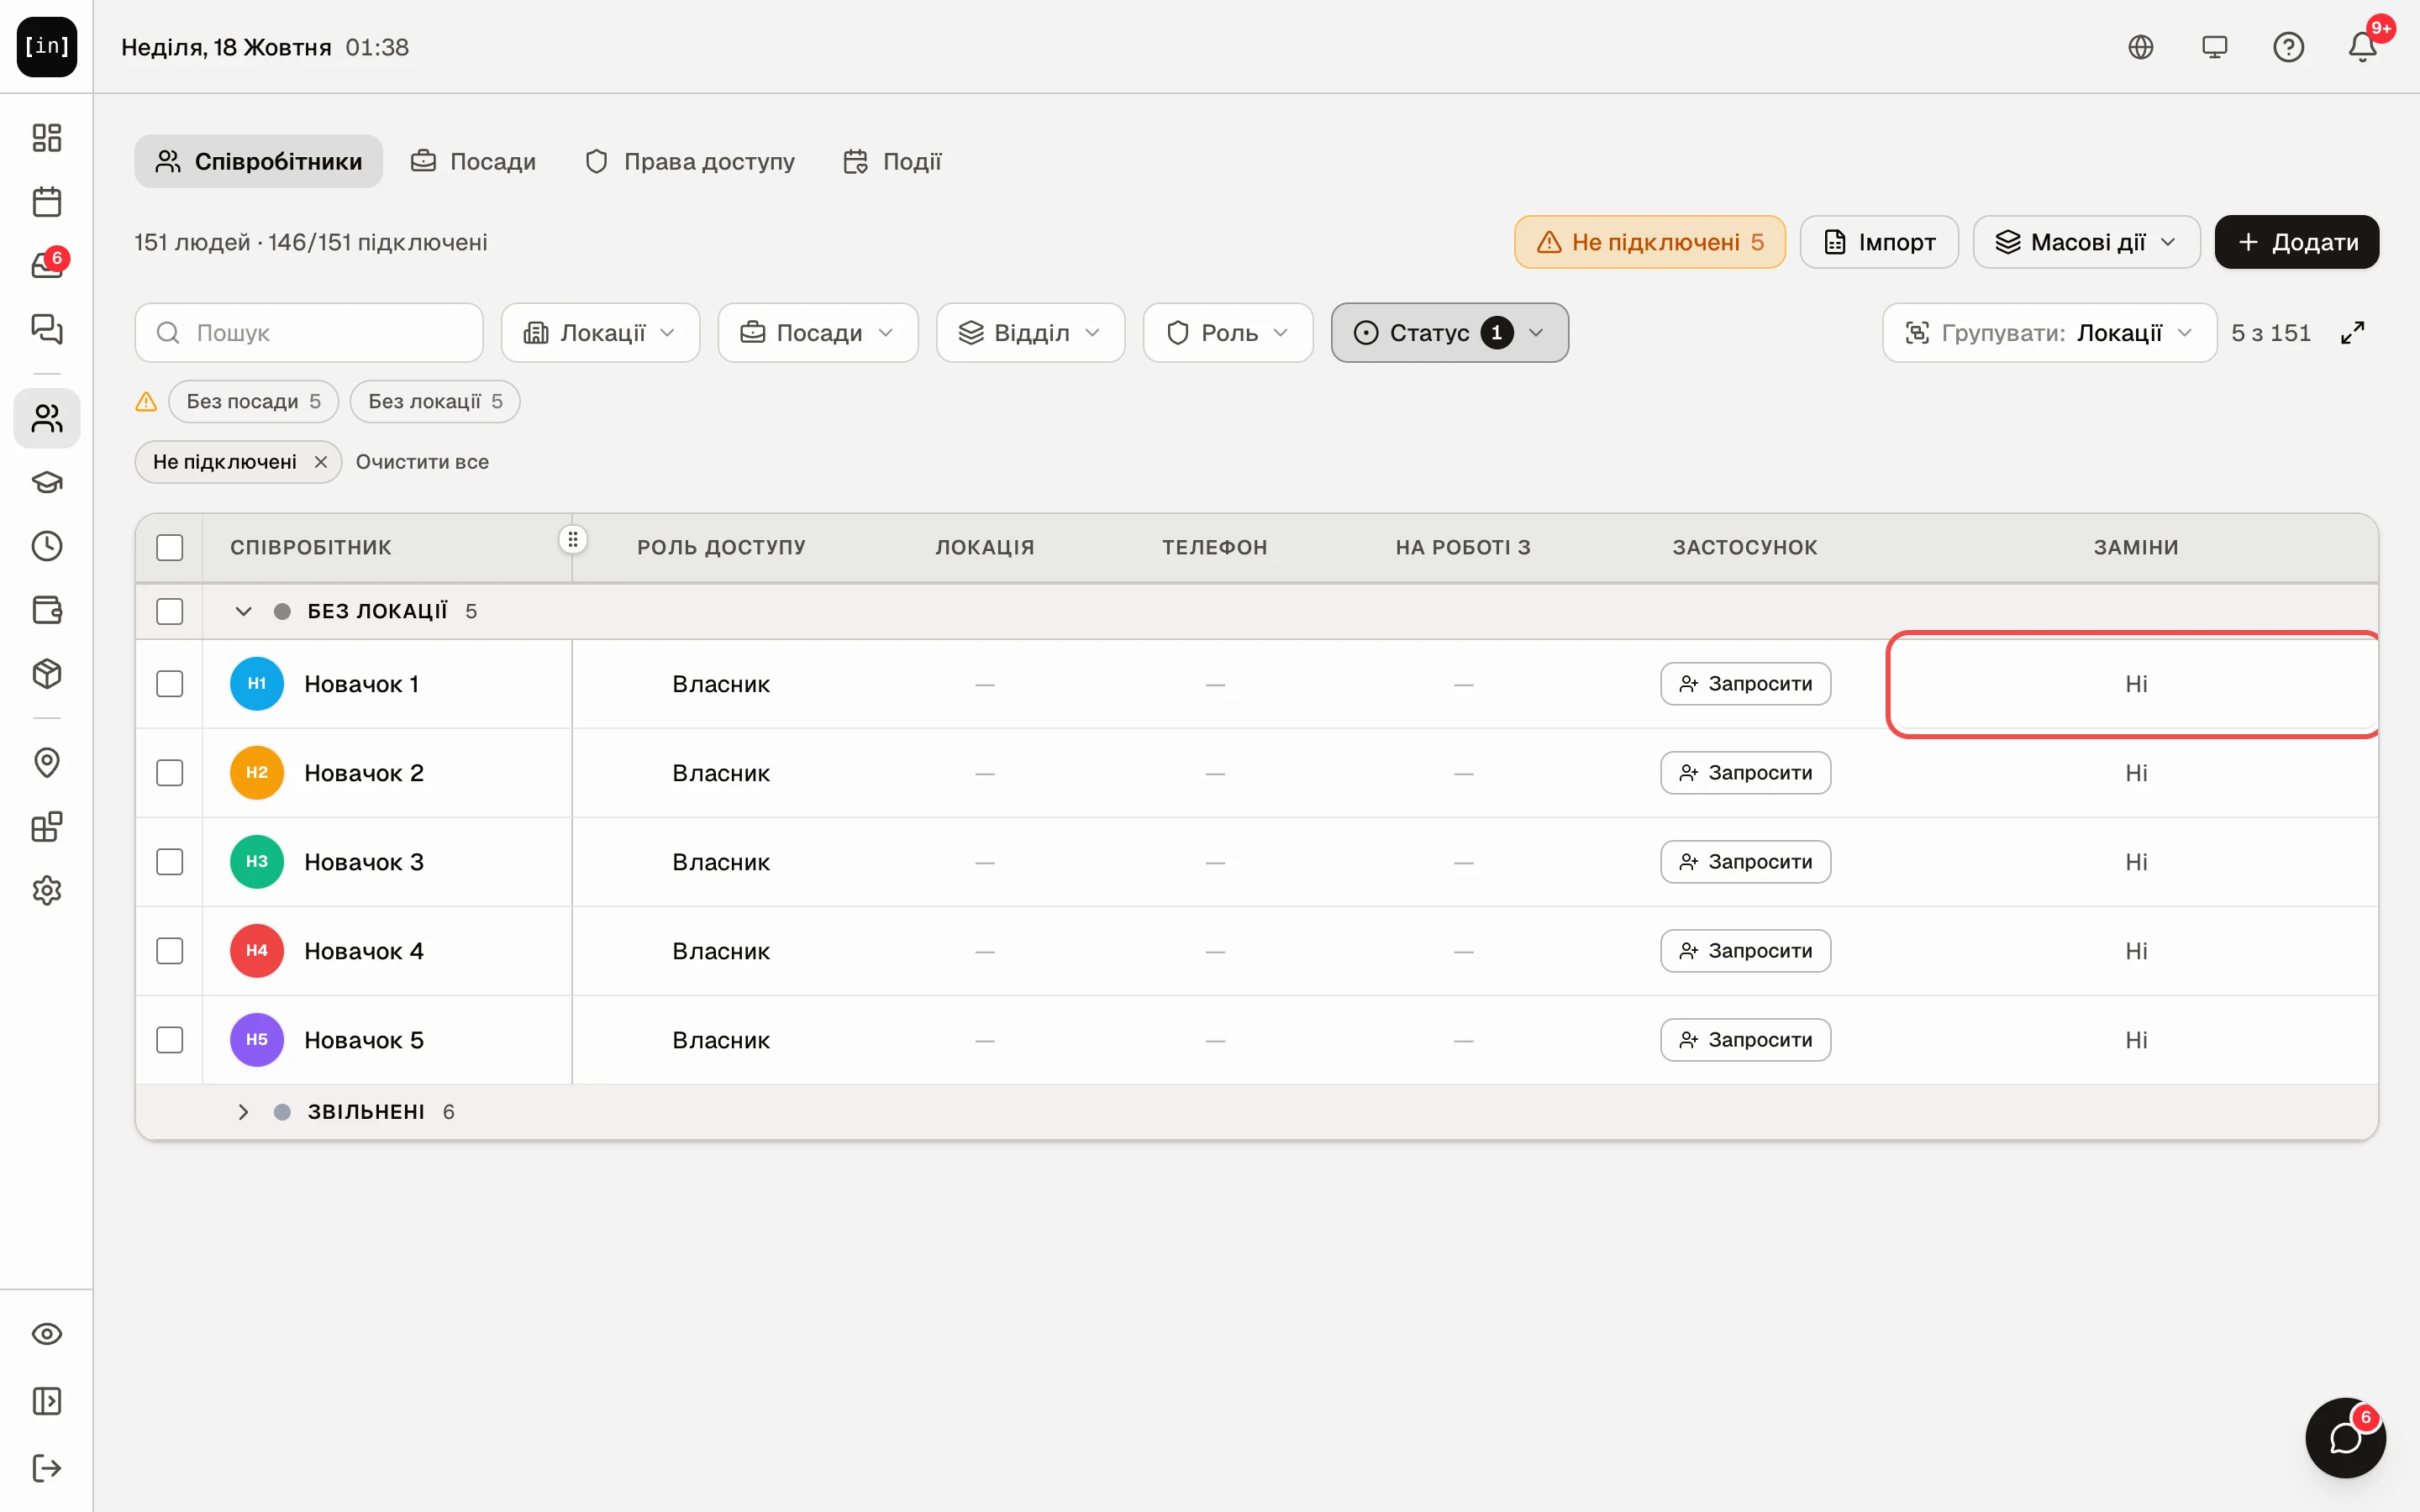
Task: Click the eye preview icon in sidebar
Action: pos(47,1334)
